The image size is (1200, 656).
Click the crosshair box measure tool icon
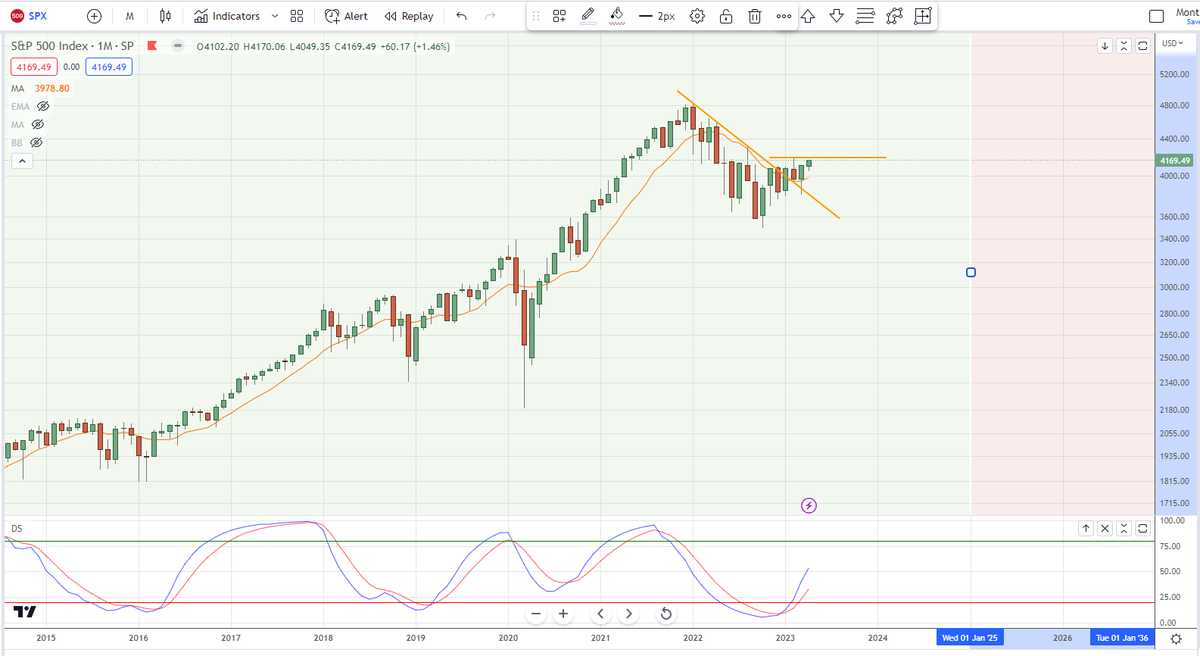pos(923,16)
